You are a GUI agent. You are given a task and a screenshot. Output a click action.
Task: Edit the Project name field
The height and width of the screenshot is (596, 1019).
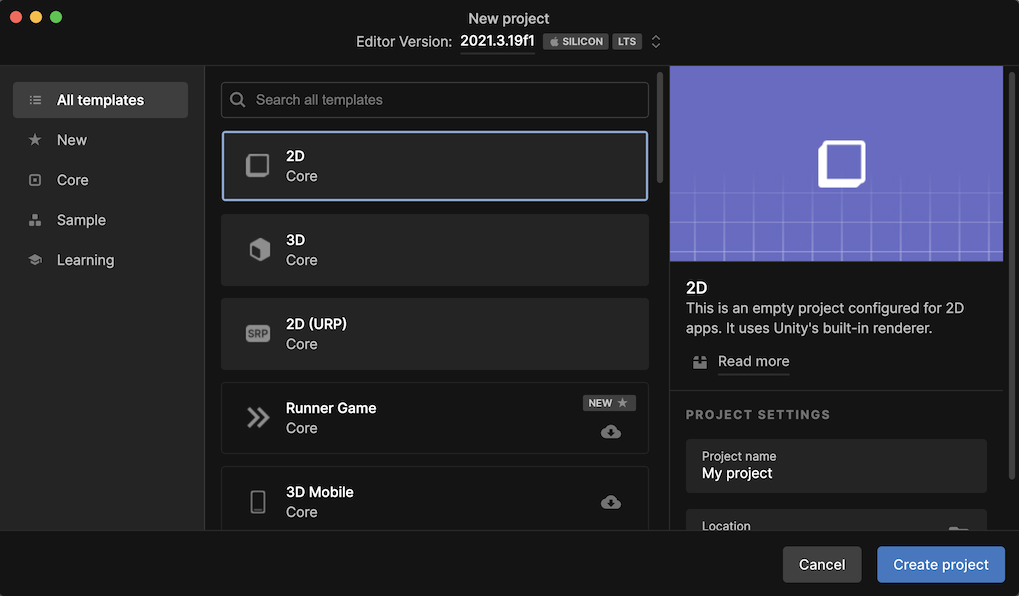point(836,473)
